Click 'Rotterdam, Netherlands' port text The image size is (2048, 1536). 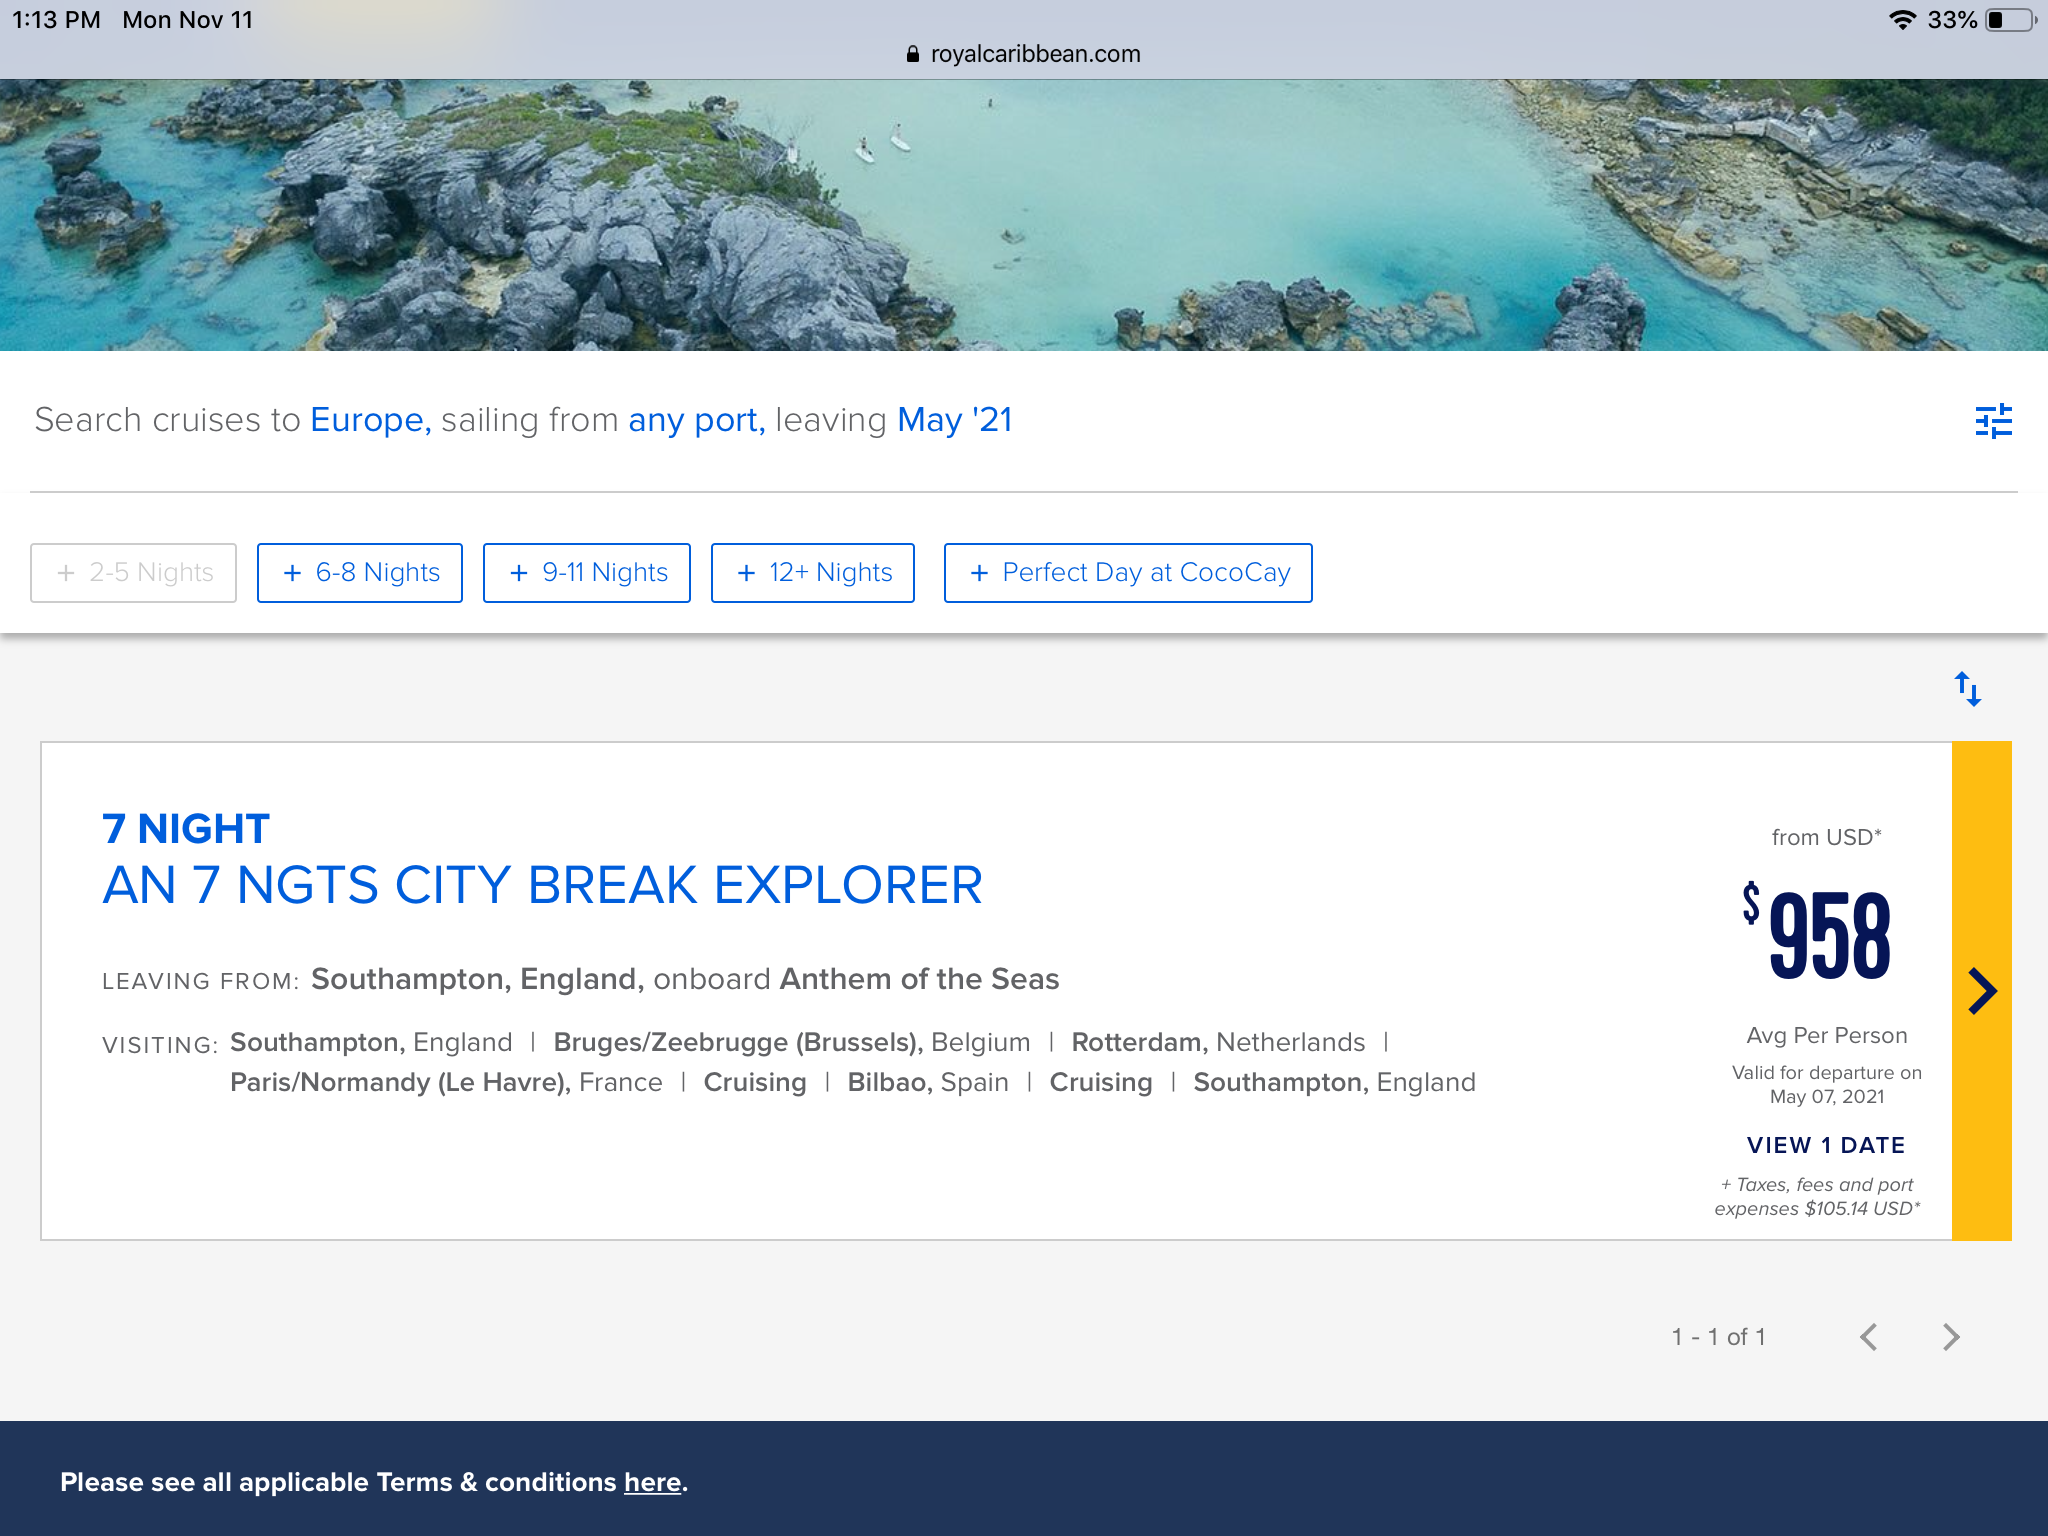pyautogui.click(x=1218, y=1042)
